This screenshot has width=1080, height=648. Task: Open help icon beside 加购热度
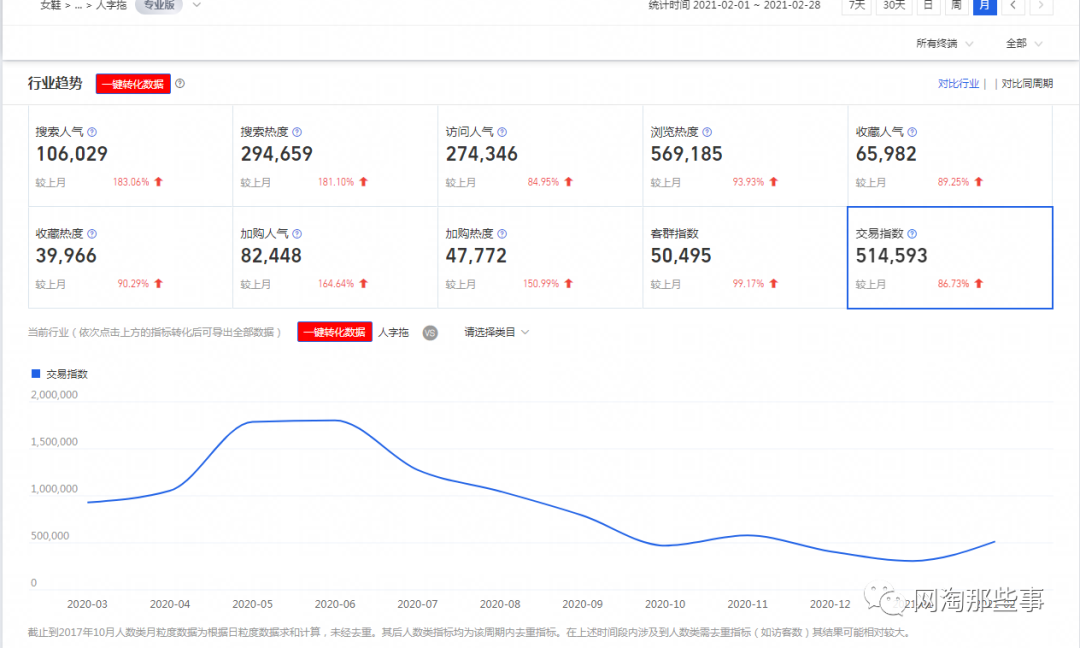[502, 234]
